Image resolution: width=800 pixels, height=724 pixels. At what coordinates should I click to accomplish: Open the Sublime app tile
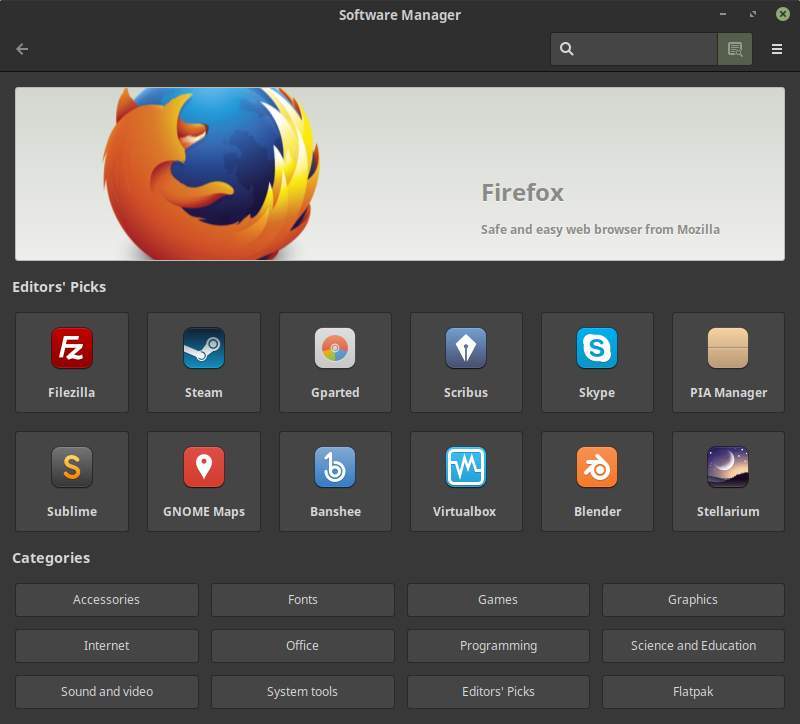click(x=71, y=481)
